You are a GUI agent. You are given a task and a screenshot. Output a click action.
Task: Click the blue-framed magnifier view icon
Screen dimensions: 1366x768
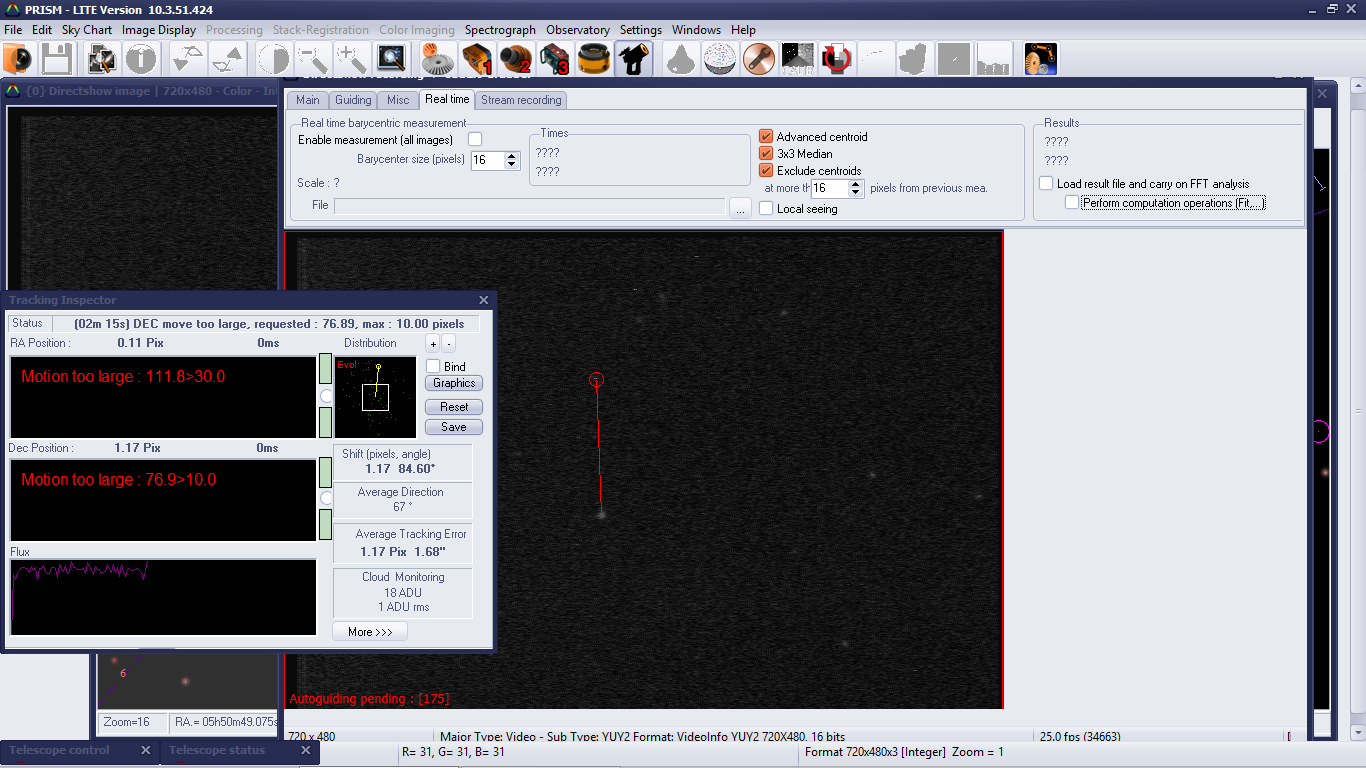(391, 59)
